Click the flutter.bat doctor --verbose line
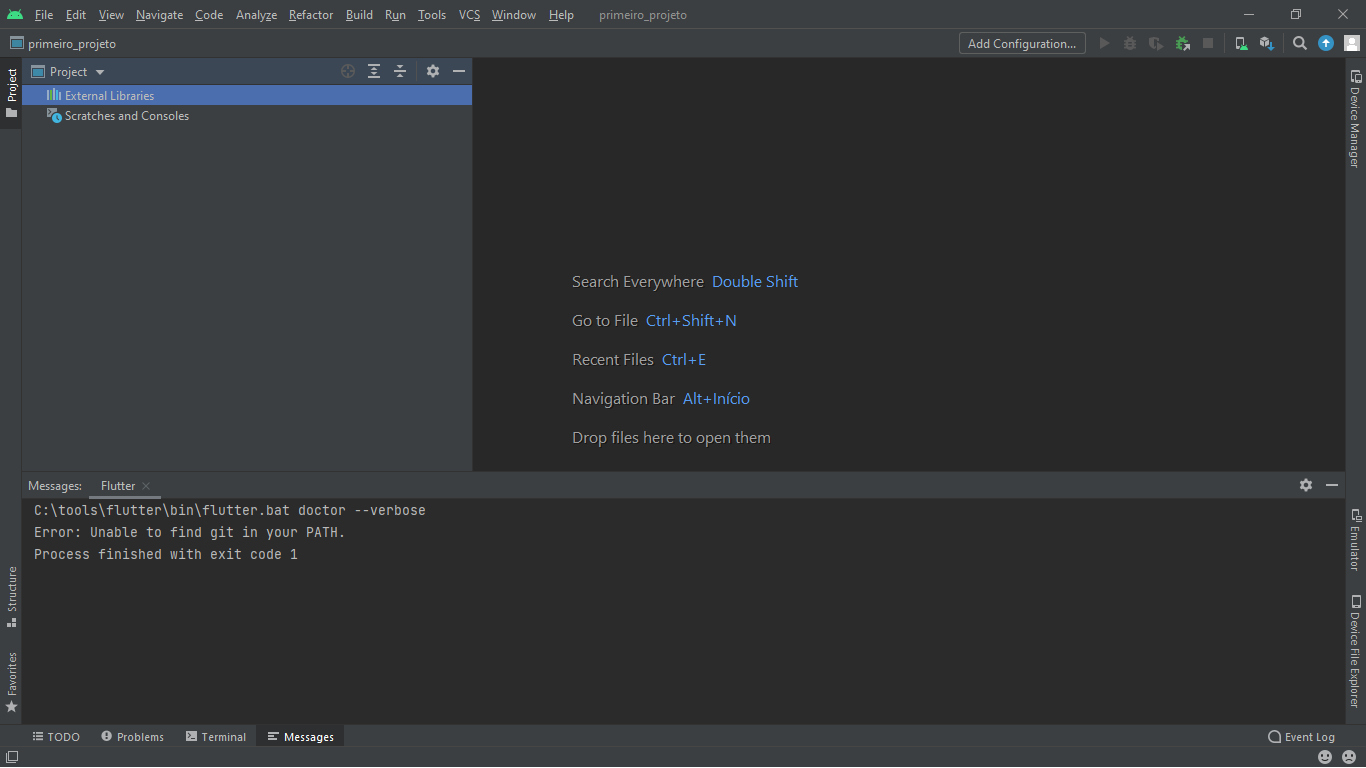 [230, 510]
